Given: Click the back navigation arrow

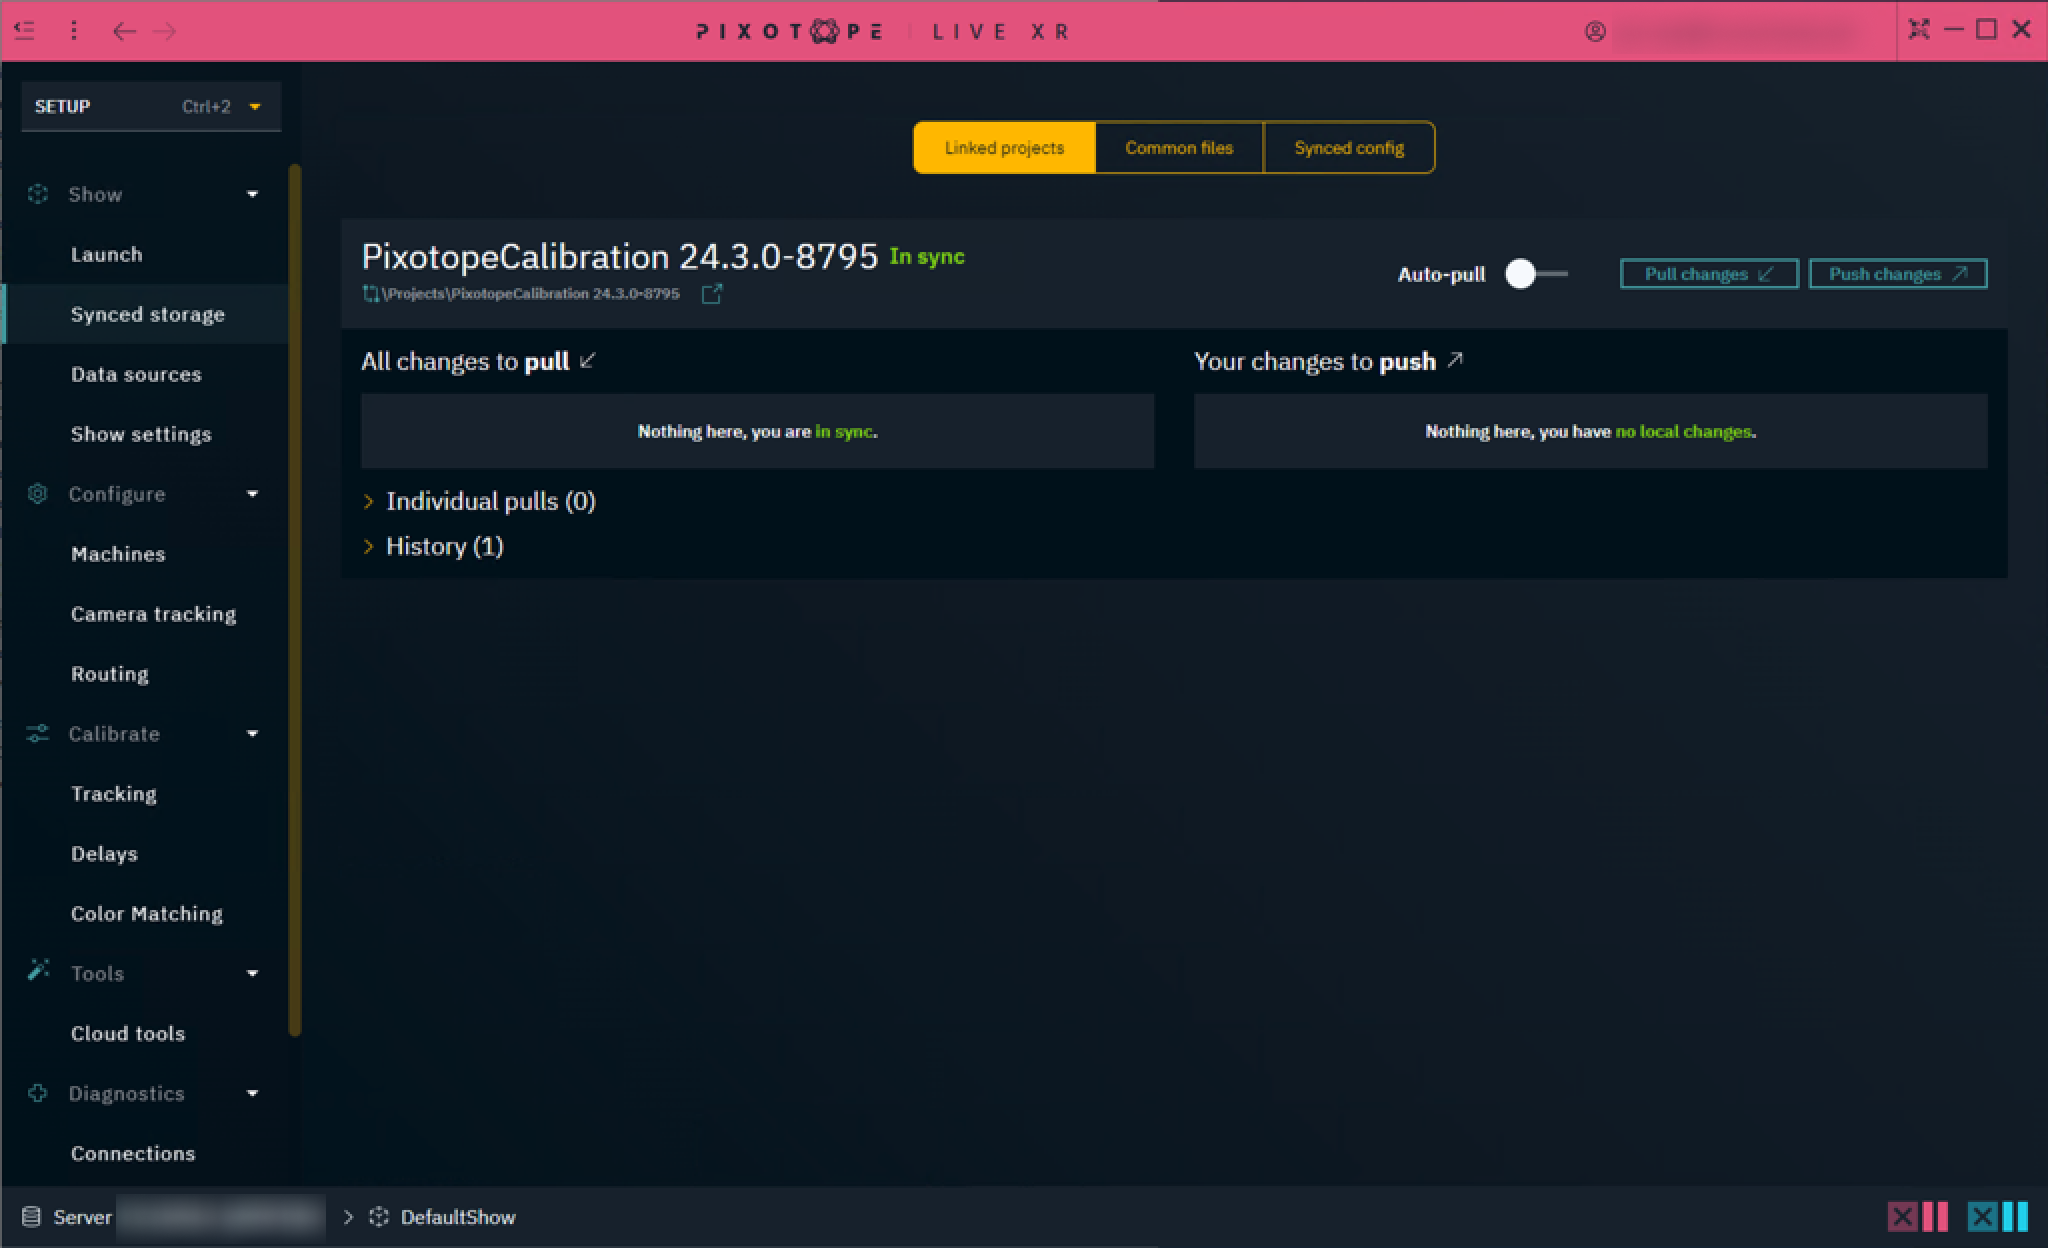Looking at the screenshot, I should [124, 31].
